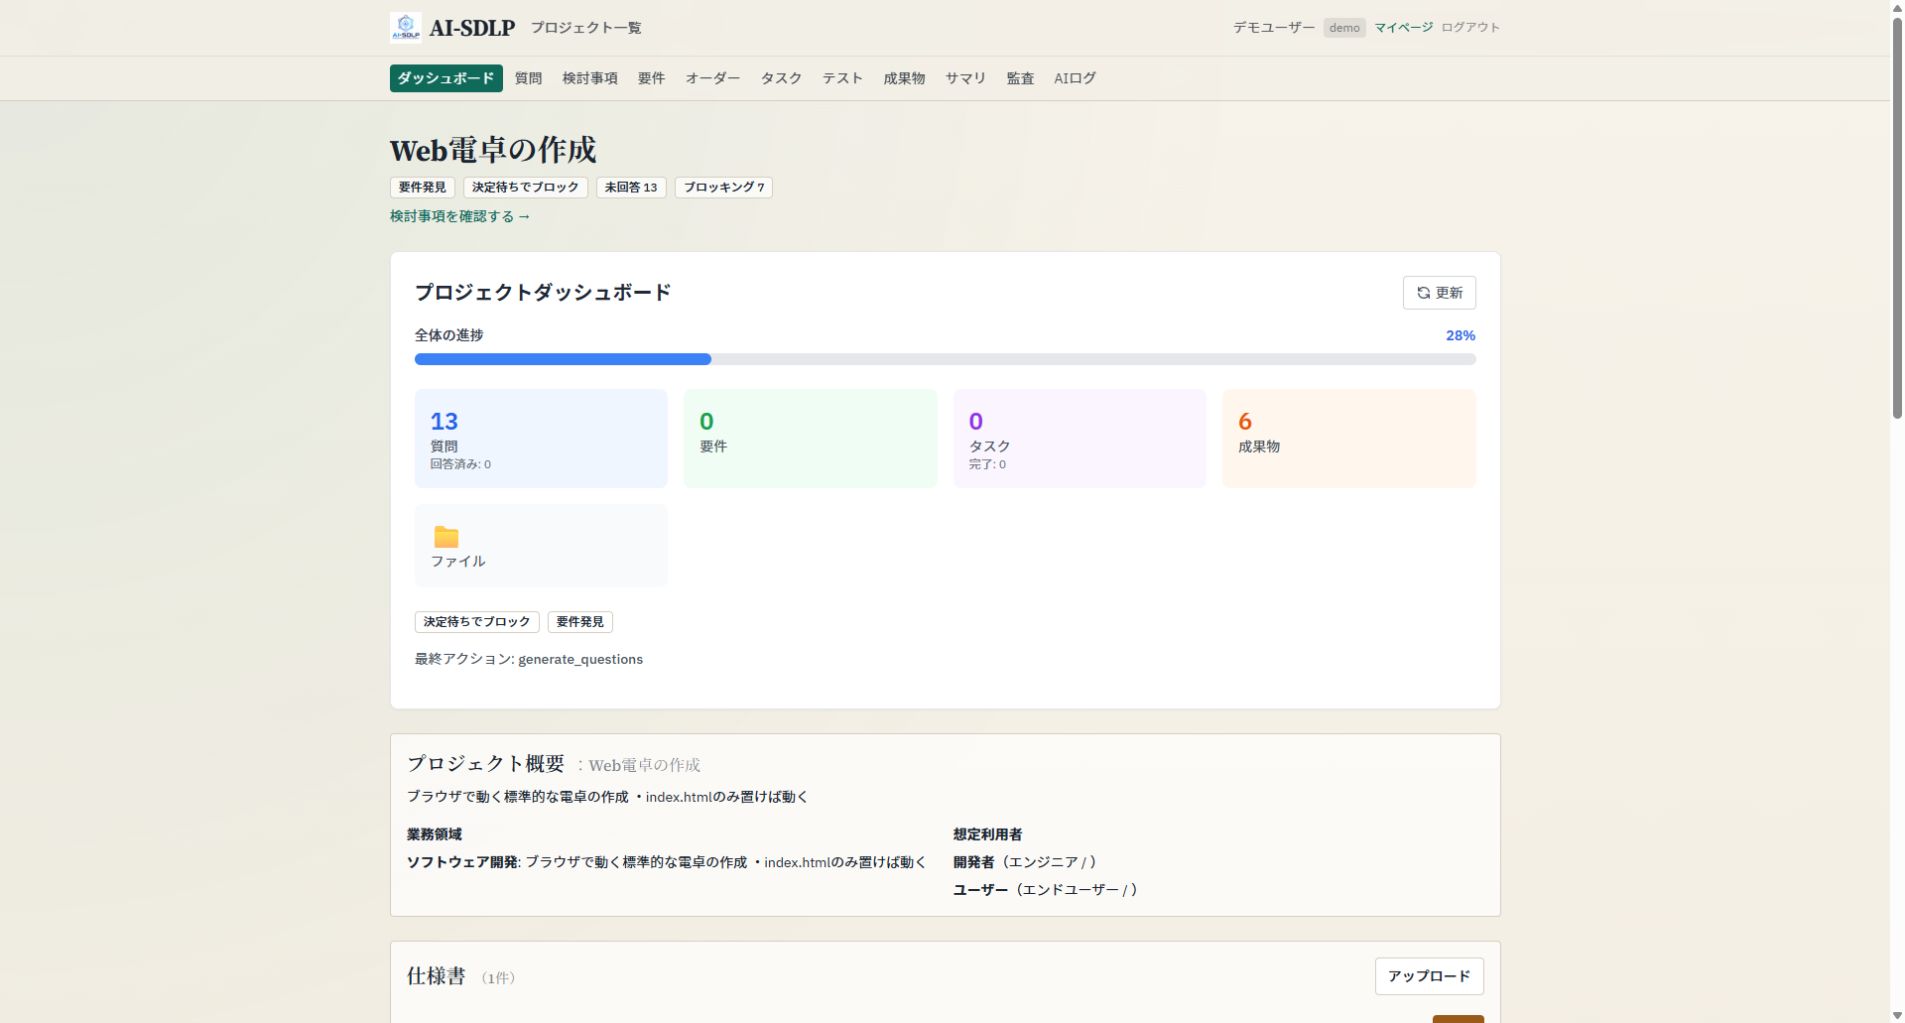Click the AI-SDLP site title
1905x1023 pixels.
coord(472,28)
